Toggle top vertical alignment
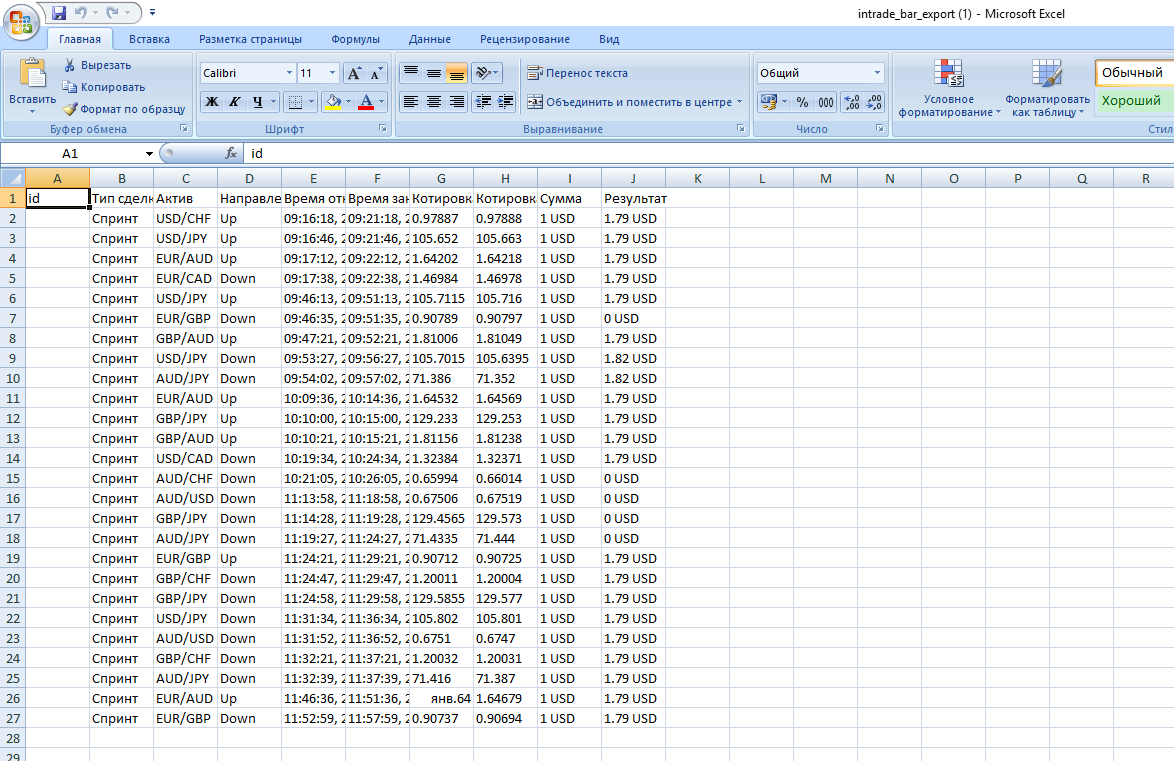The height and width of the screenshot is (761, 1174). tap(410, 73)
